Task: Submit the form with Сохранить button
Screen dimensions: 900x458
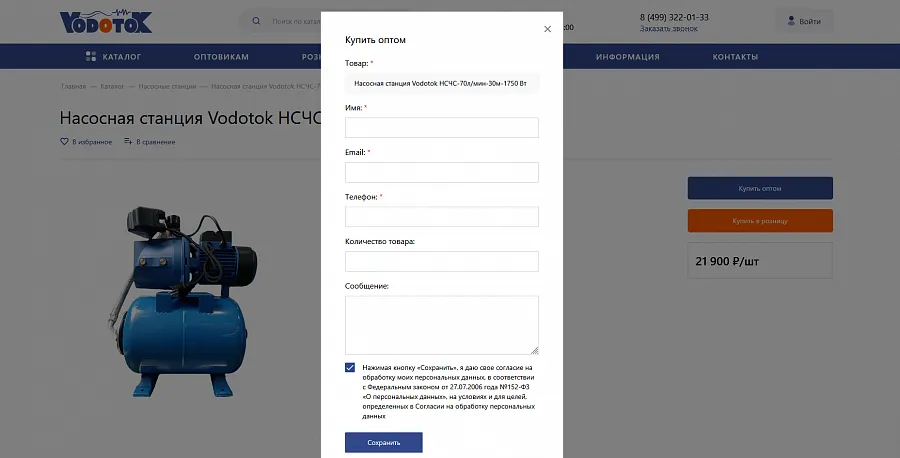Action: click(x=383, y=443)
